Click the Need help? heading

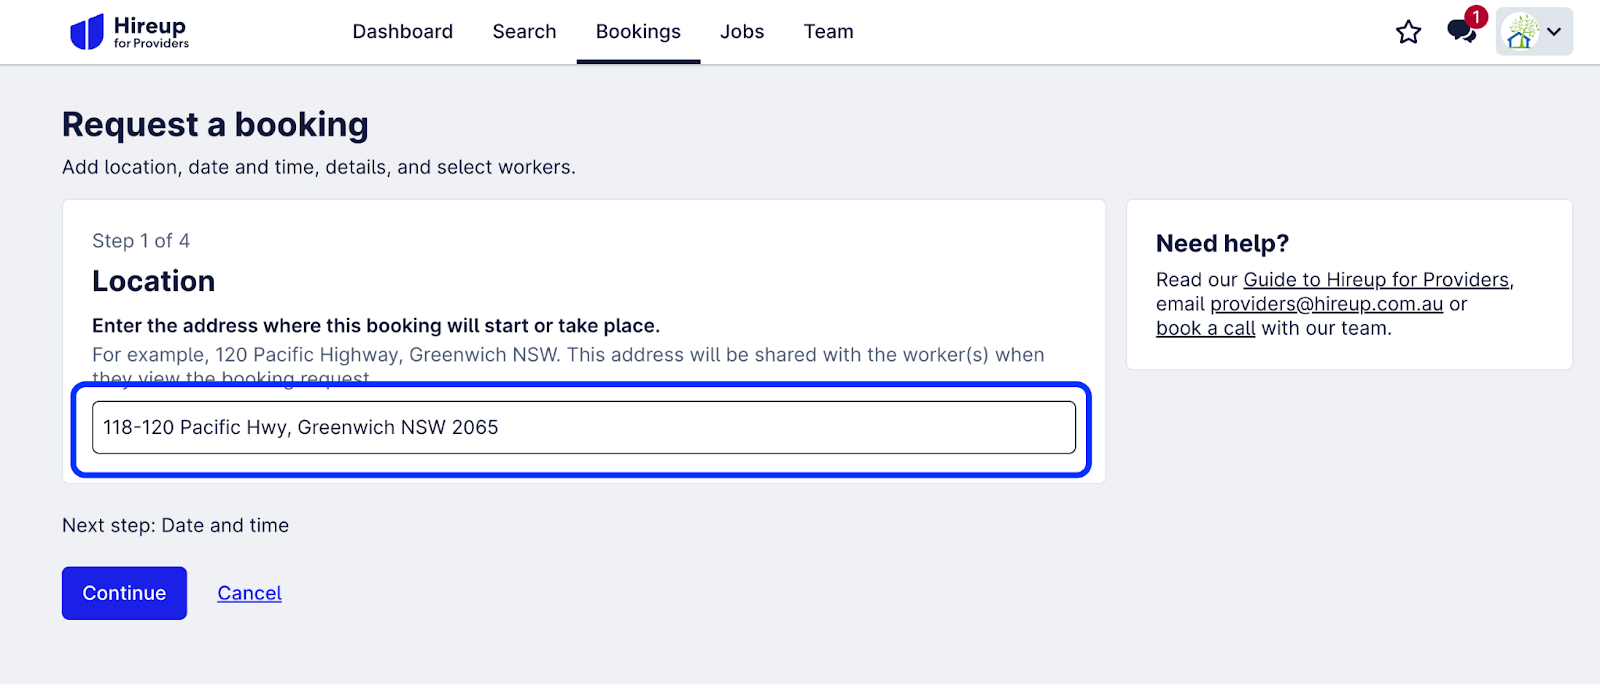point(1223,243)
